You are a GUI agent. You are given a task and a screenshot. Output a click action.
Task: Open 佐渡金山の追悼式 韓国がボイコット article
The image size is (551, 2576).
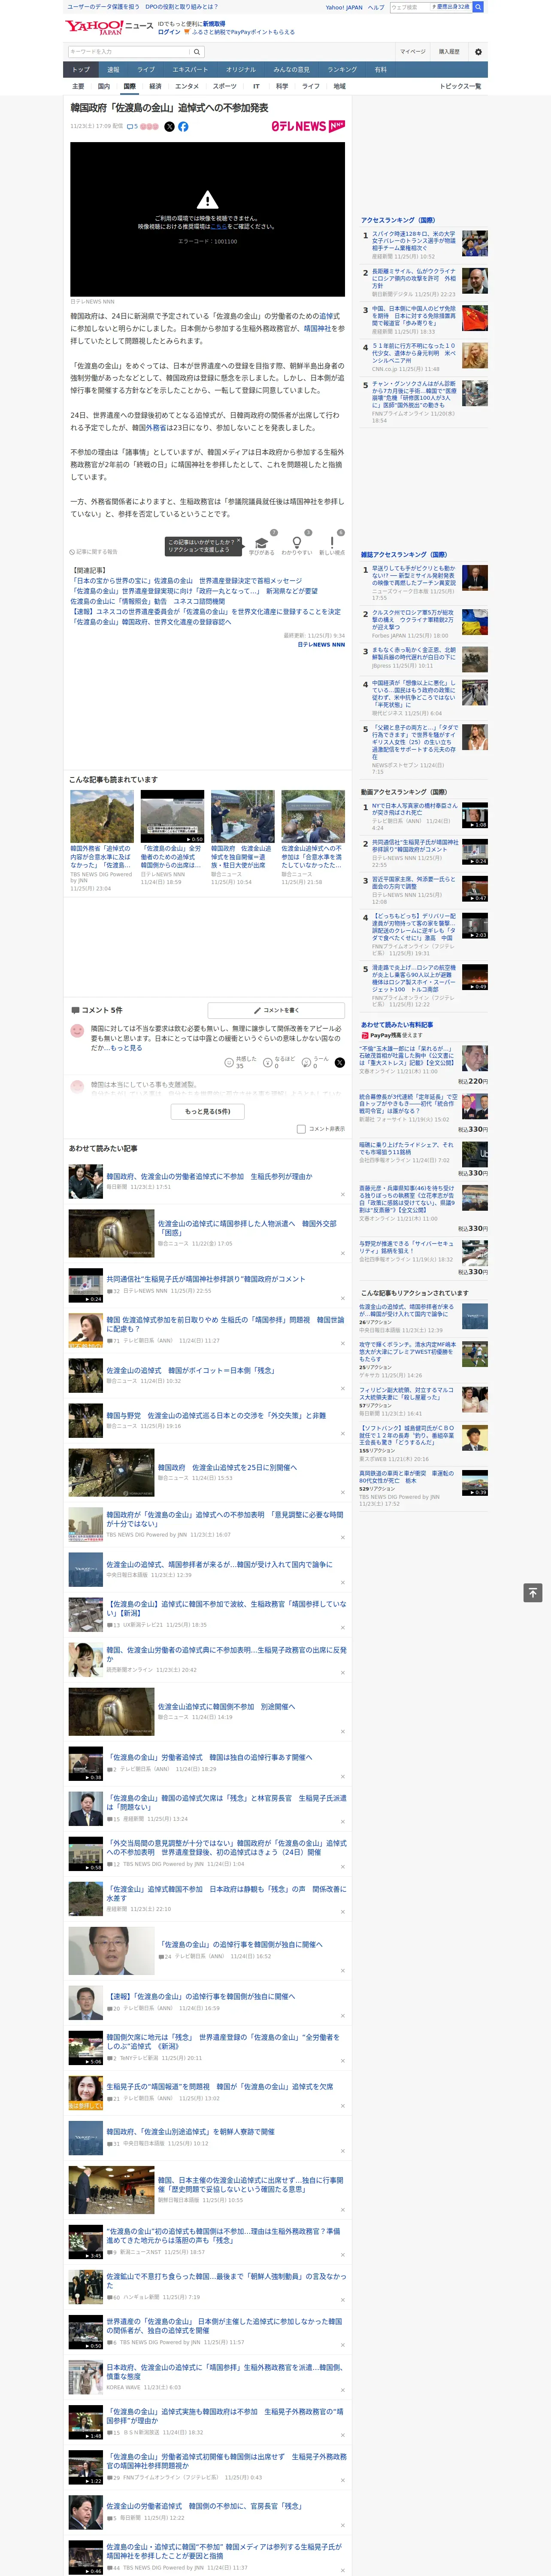click(191, 1370)
